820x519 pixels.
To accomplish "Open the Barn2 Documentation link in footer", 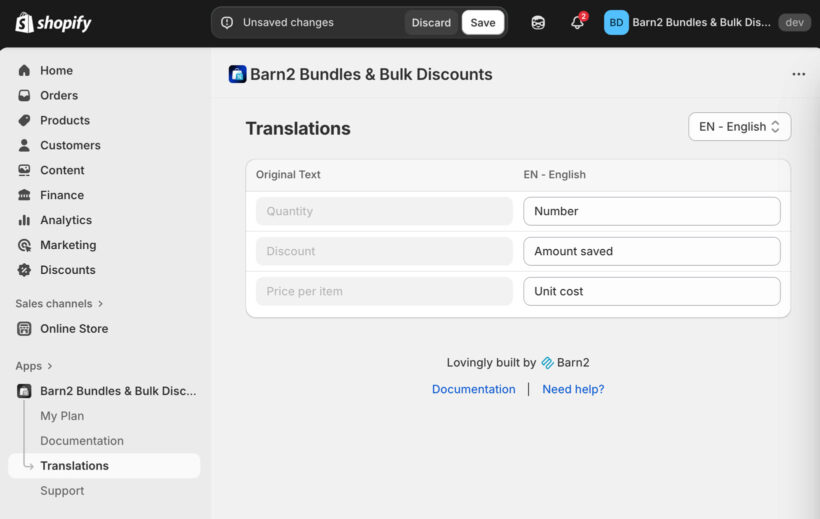I will pyautogui.click(x=473, y=389).
